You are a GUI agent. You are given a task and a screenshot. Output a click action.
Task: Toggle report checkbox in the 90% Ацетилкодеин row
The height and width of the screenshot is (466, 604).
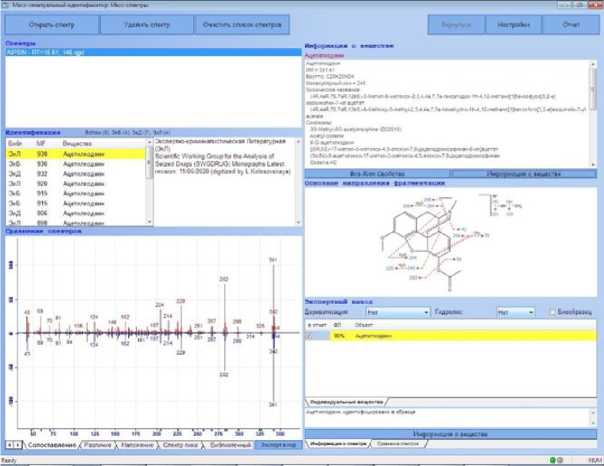[x=309, y=336]
